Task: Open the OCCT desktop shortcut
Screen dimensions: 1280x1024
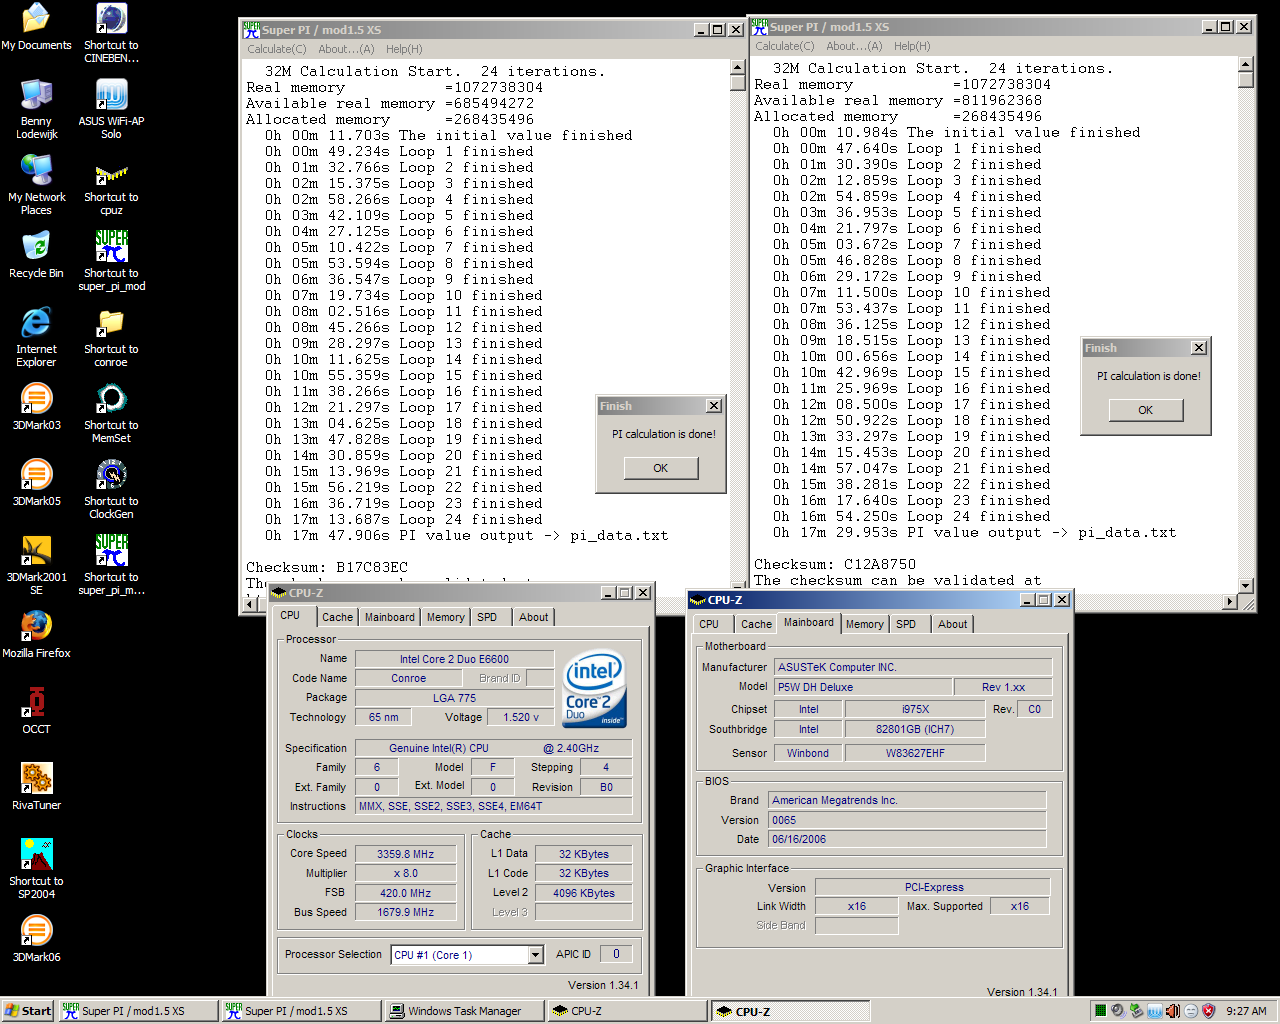Action: [36, 705]
